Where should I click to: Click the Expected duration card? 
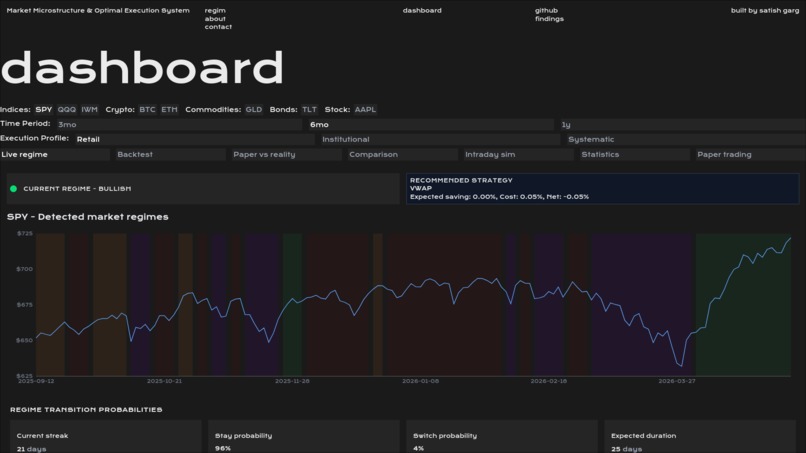click(x=700, y=437)
